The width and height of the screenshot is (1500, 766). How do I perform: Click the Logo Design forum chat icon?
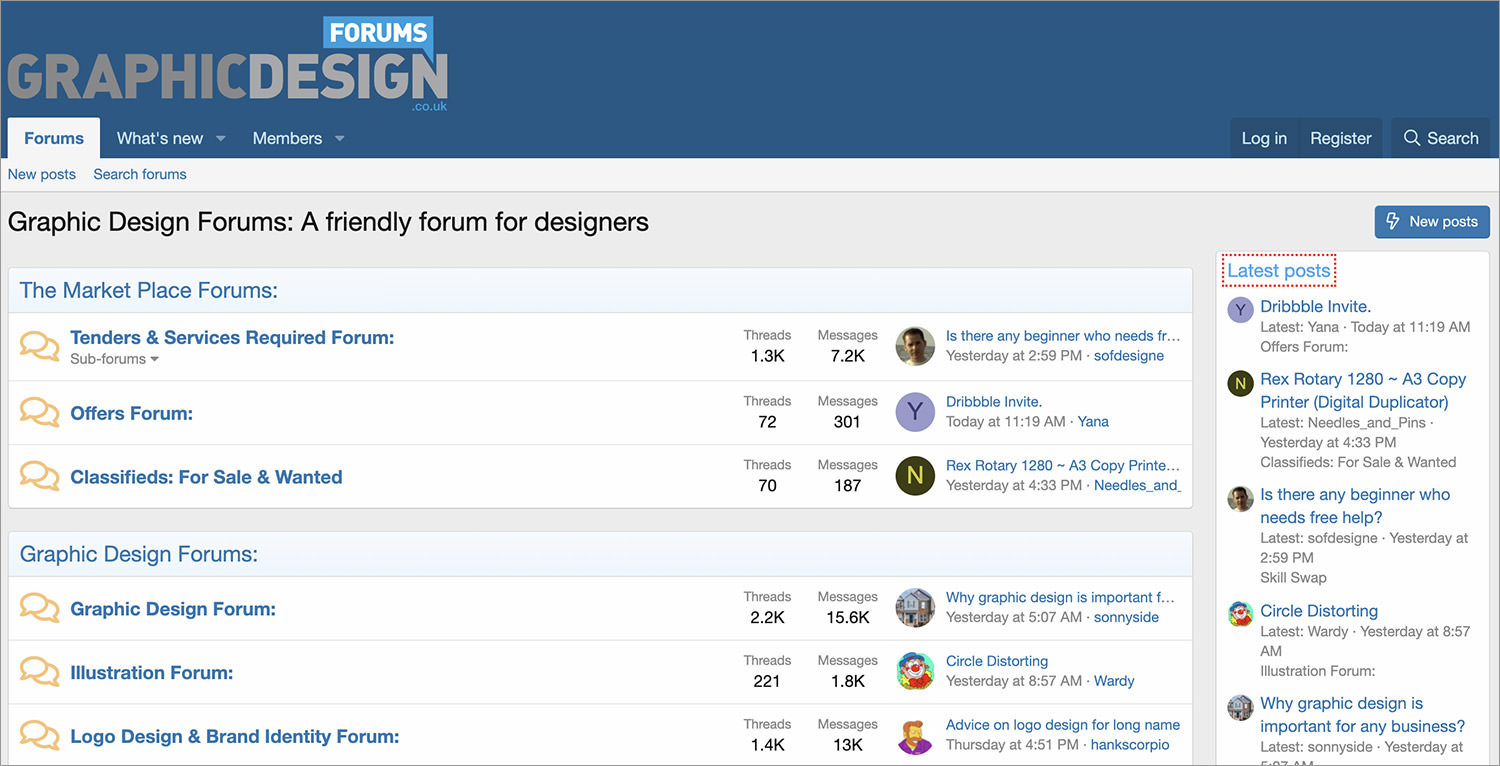[39, 734]
